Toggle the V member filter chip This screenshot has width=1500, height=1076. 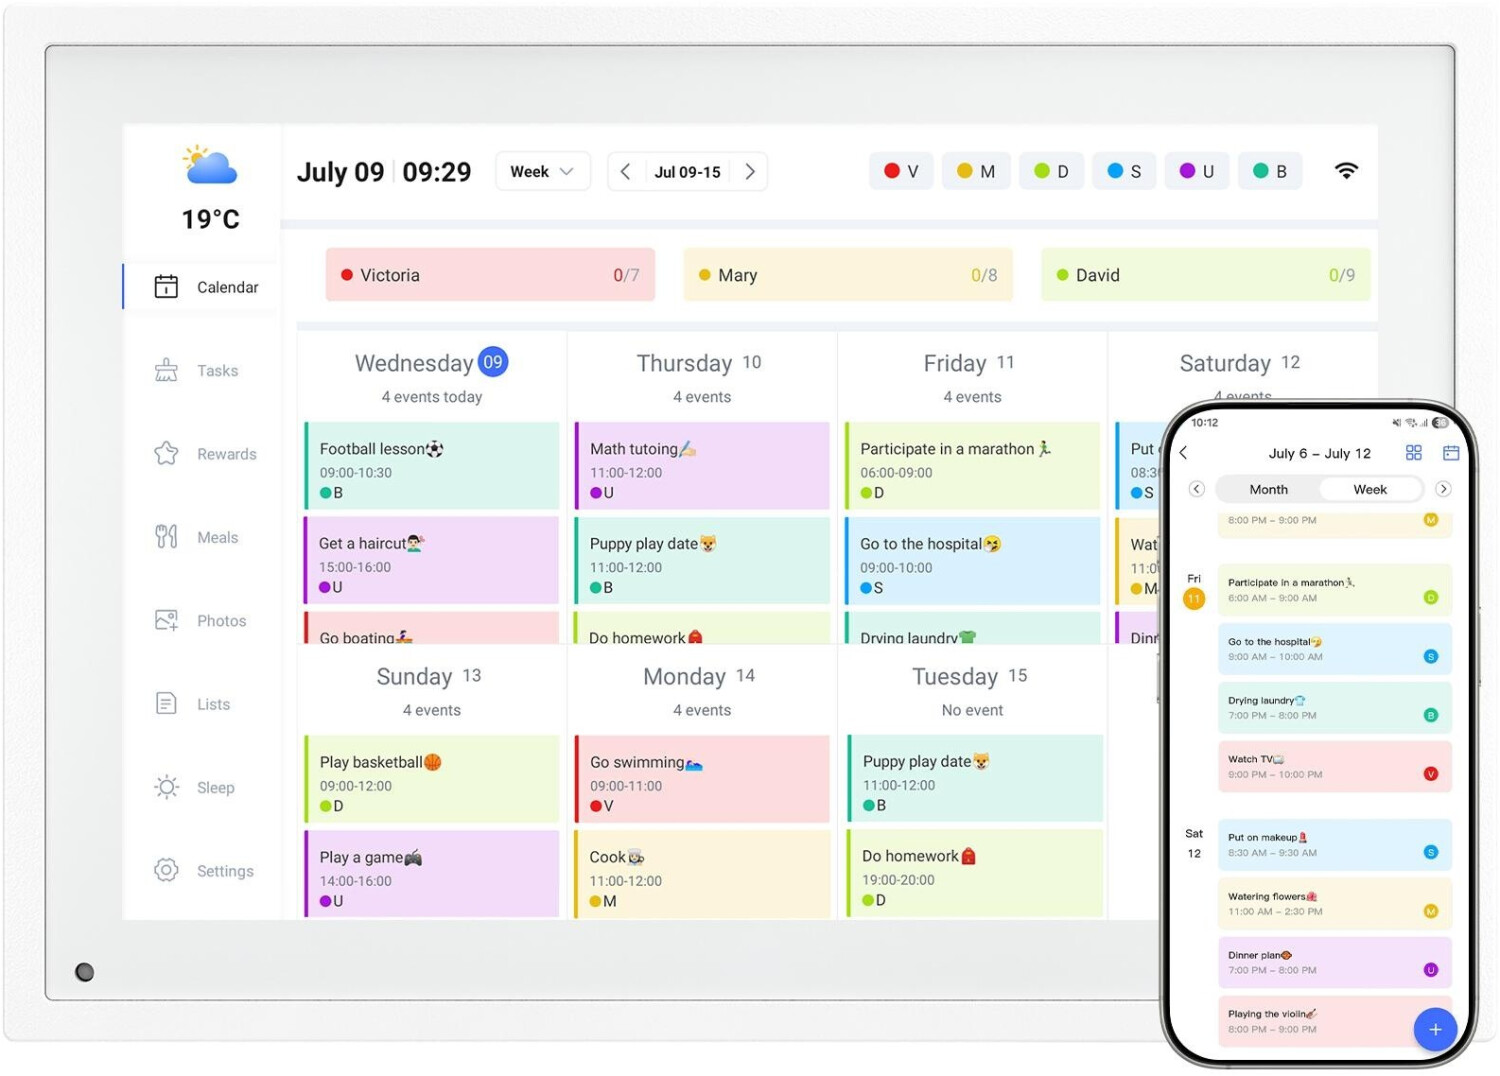[901, 171]
